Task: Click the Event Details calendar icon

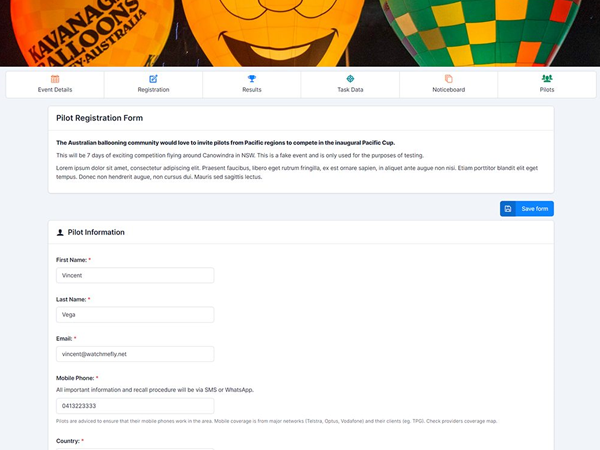Action: click(x=55, y=79)
